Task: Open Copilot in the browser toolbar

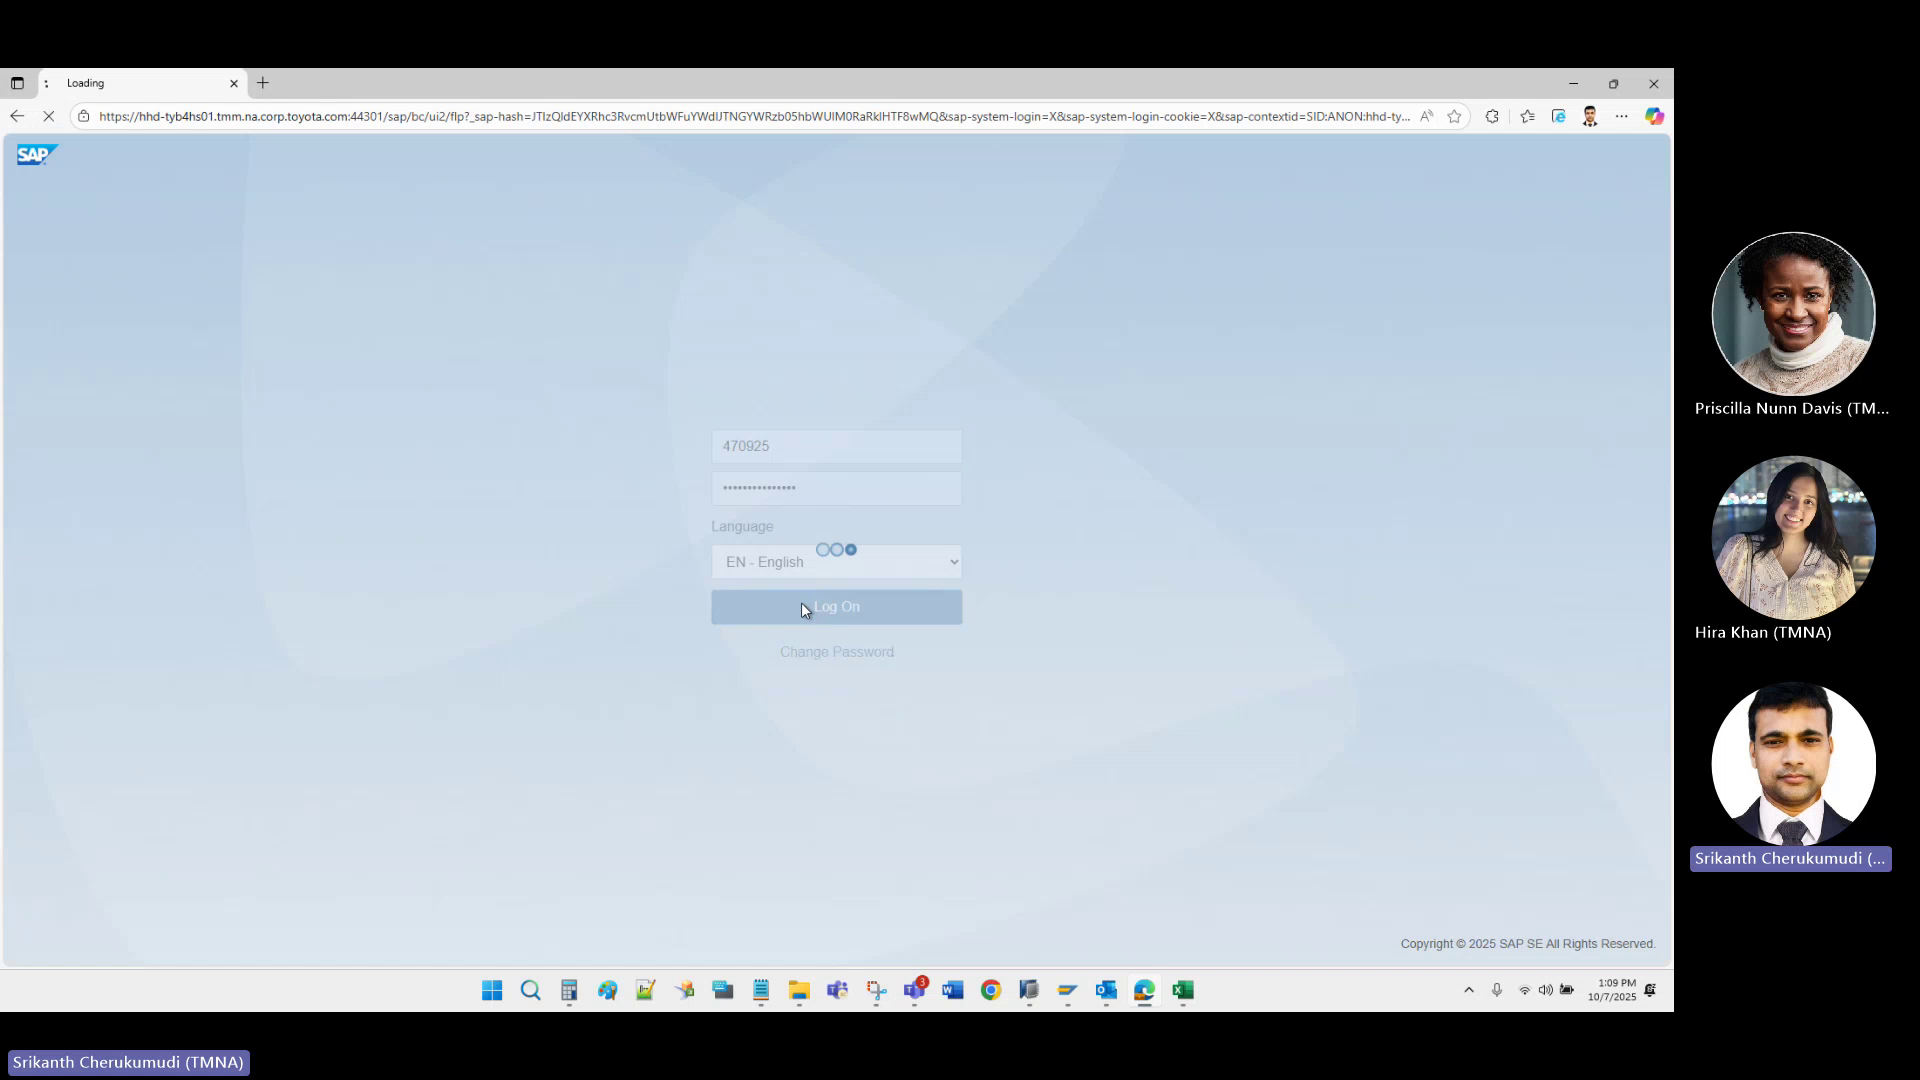Action: point(1655,116)
